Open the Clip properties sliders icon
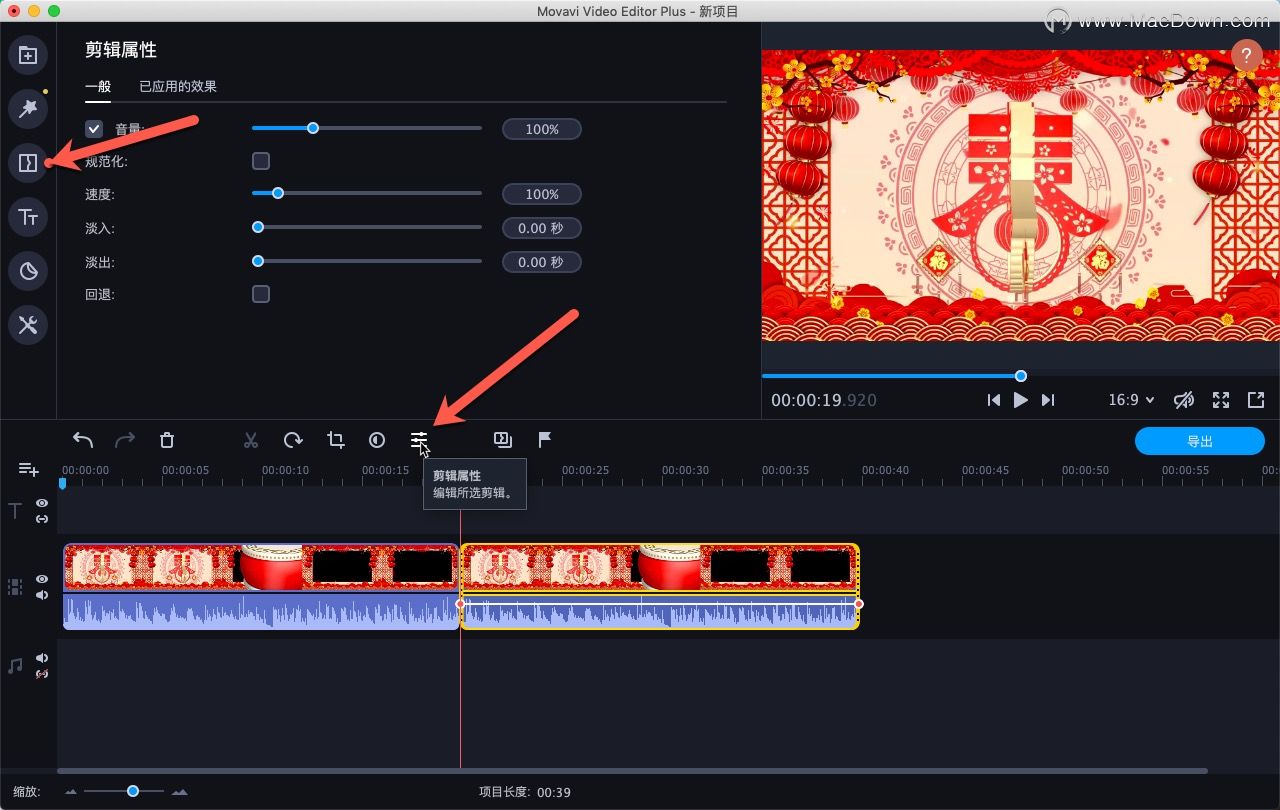 click(x=419, y=440)
